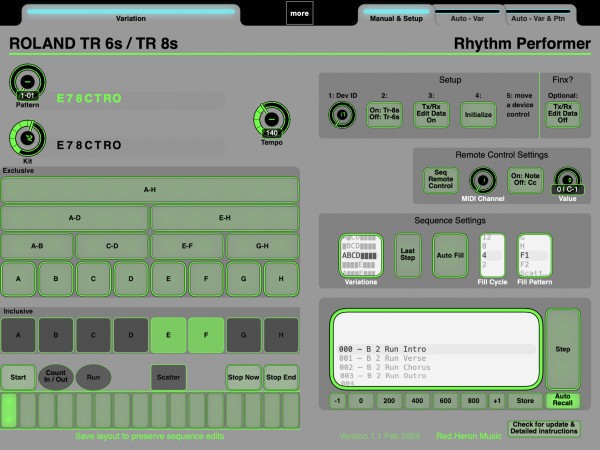The height and width of the screenshot is (450, 600).
Task: Toggle Tx/Rx Edit Data Off
Action: tap(562, 114)
